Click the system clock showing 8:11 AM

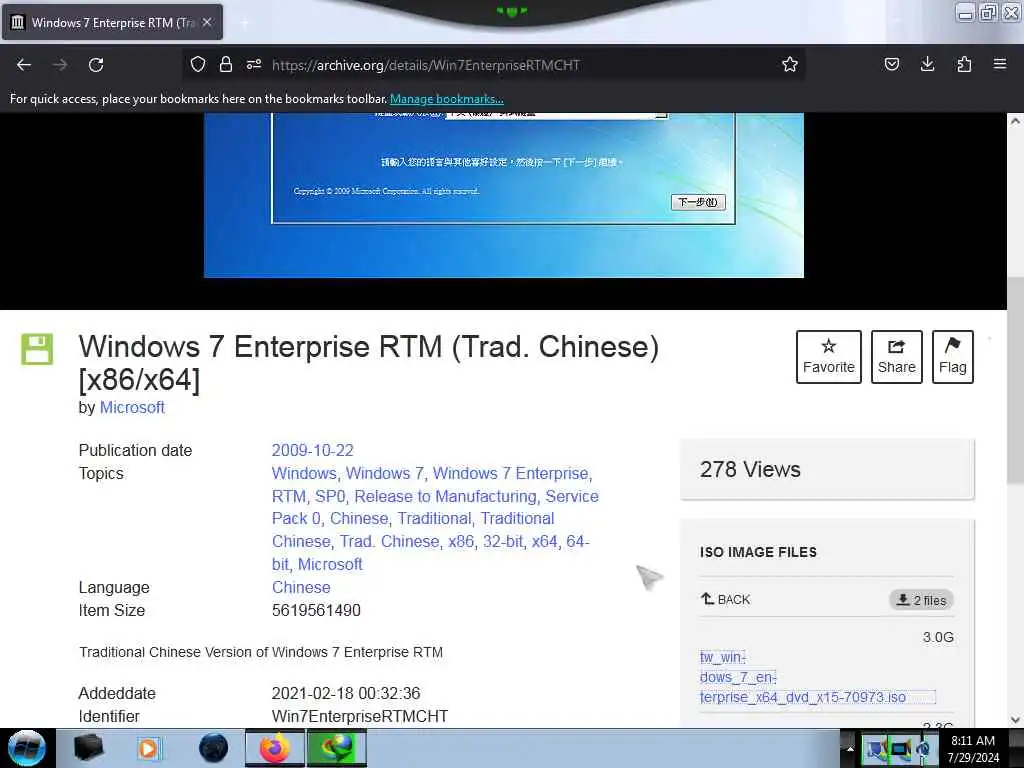click(973, 748)
